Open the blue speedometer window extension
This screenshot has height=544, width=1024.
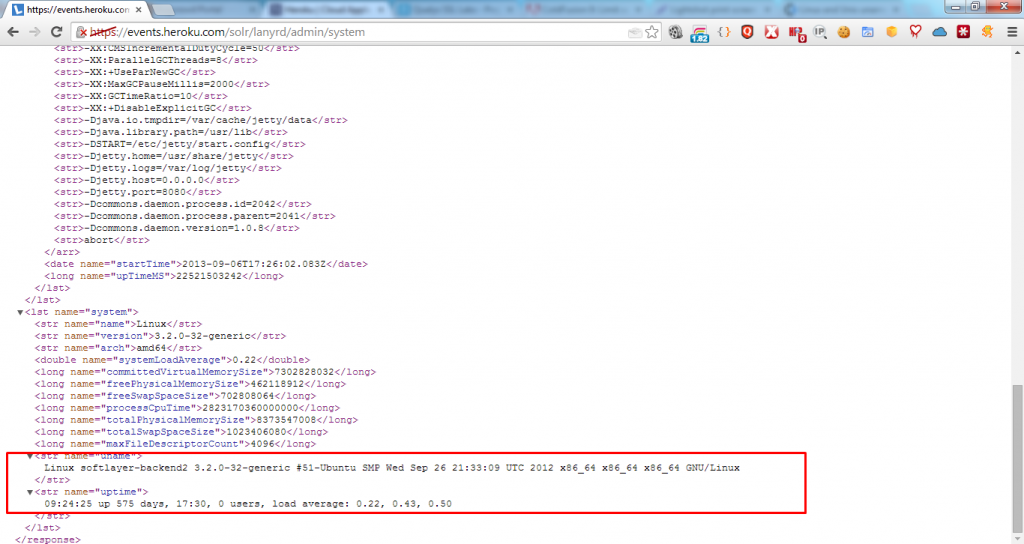click(867, 32)
